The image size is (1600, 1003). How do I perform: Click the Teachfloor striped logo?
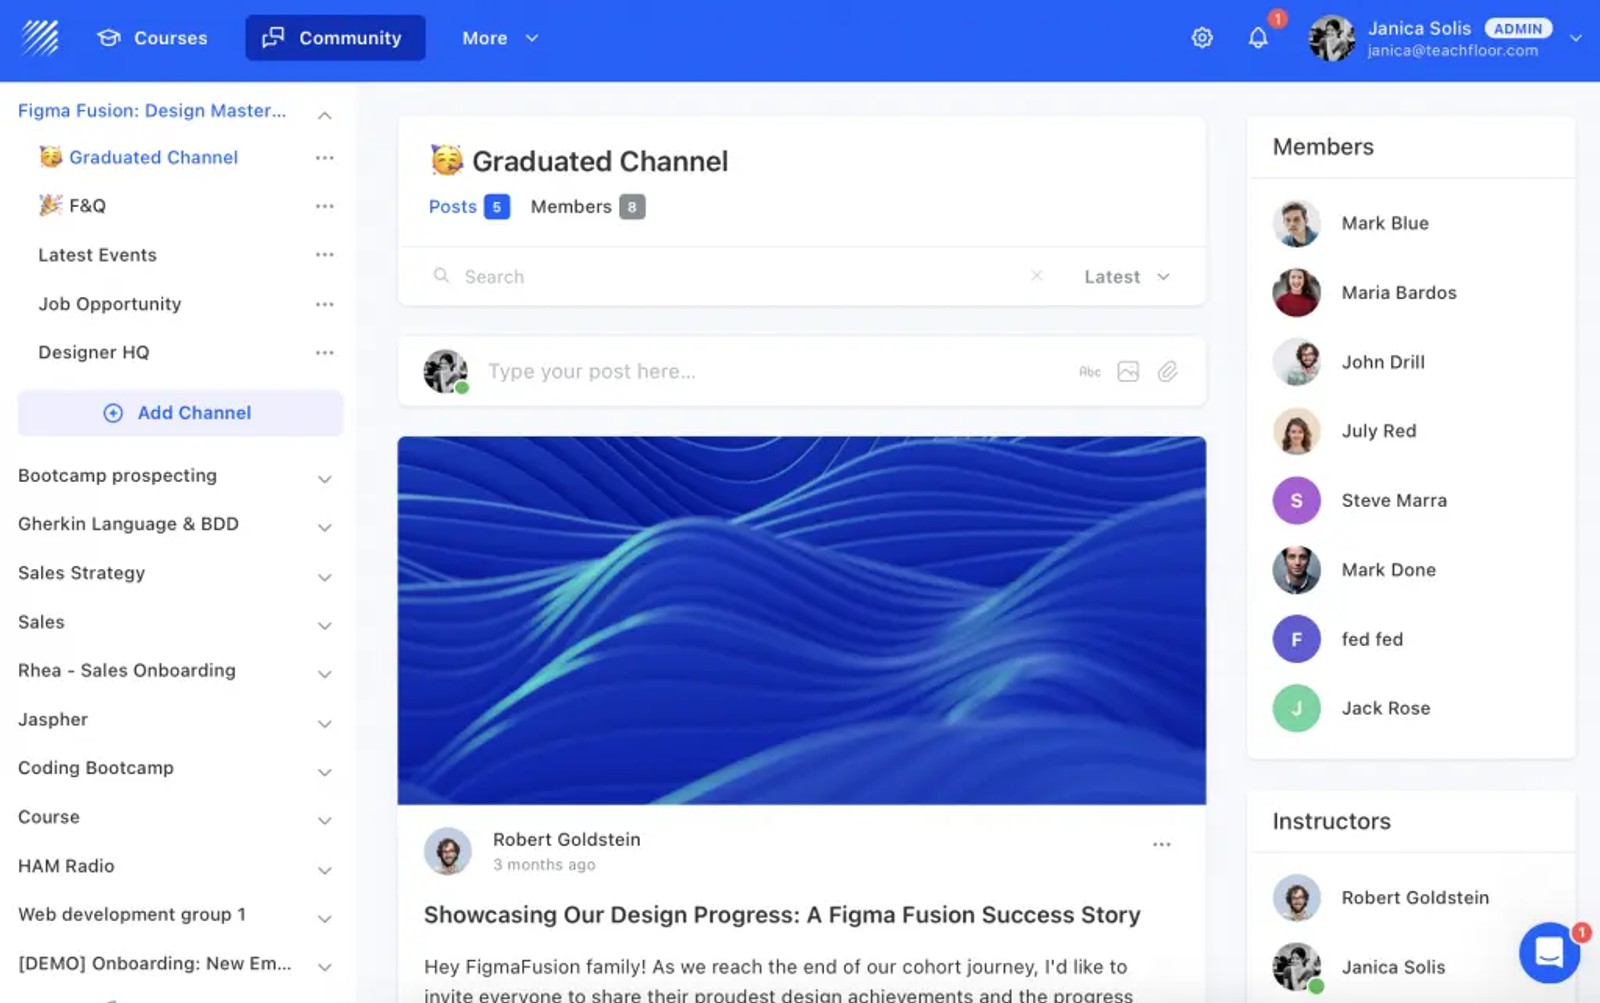40,38
